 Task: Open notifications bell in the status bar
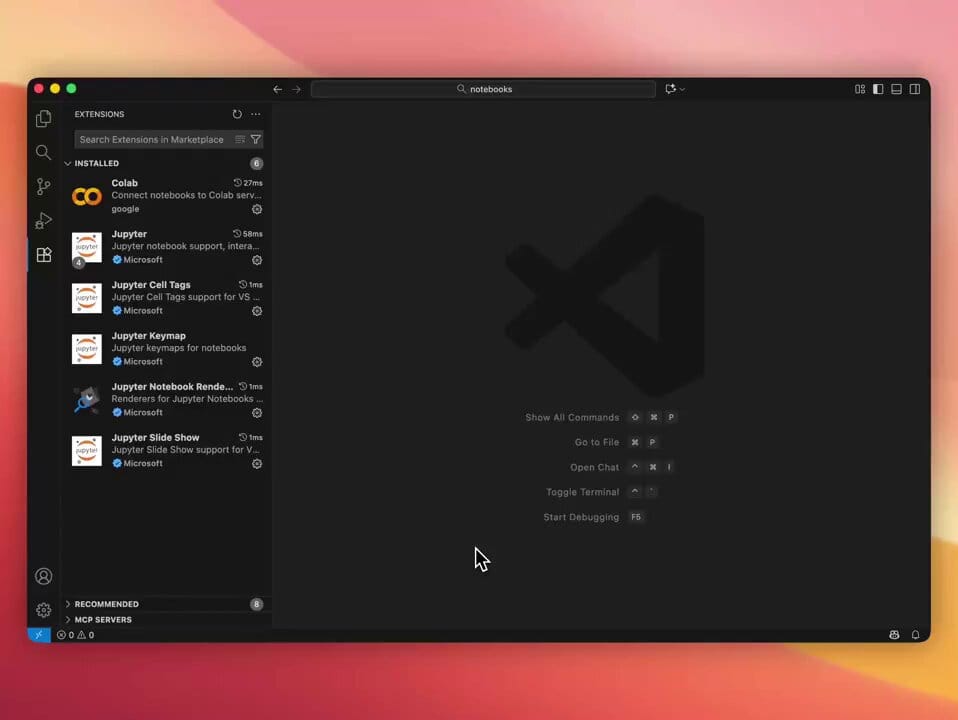915,635
